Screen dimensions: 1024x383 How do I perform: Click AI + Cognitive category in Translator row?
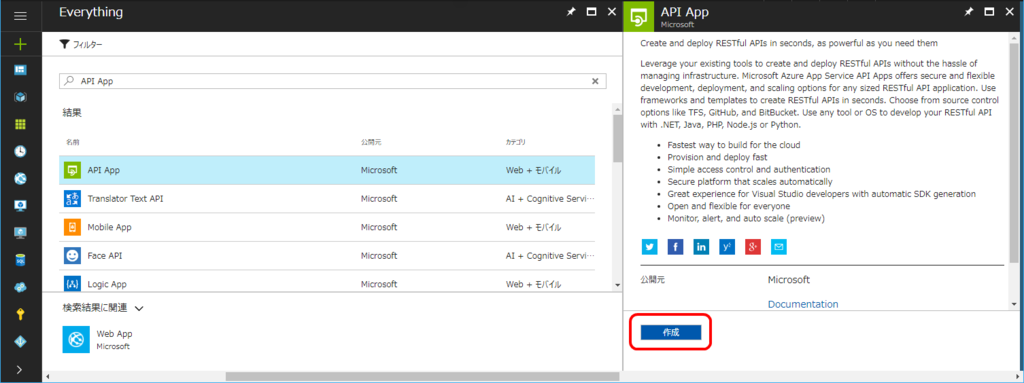tap(550, 199)
